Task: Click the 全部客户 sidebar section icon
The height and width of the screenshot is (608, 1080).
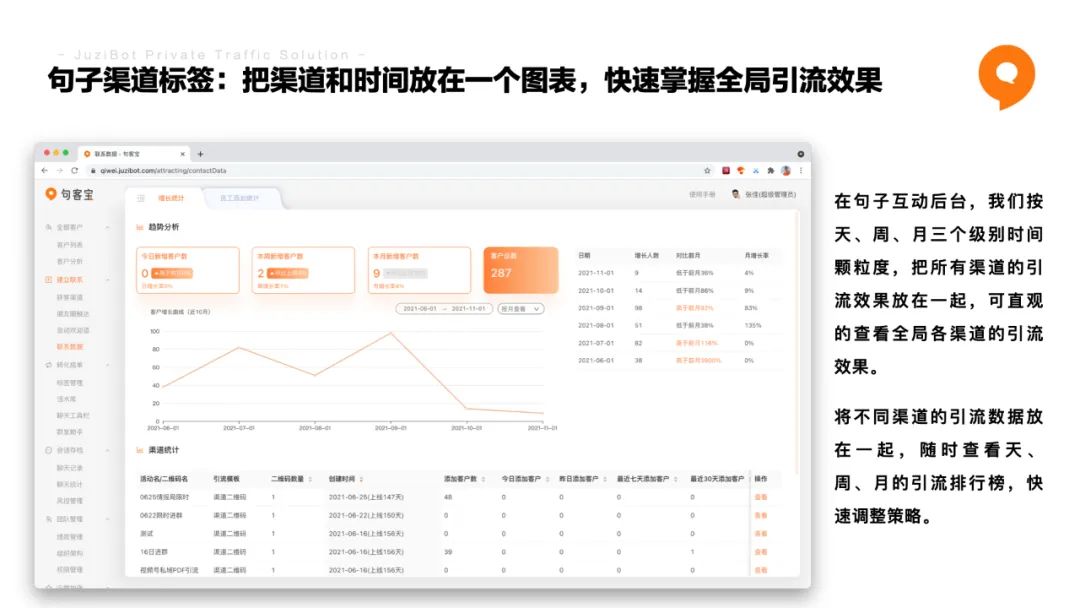Action: 49,227
